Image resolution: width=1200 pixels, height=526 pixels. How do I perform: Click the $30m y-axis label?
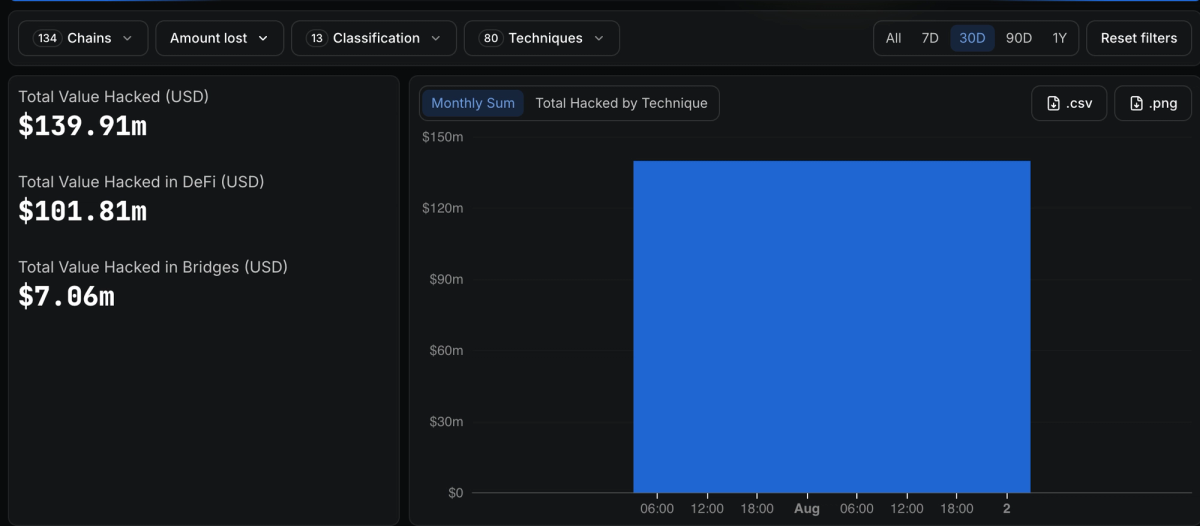click(x=445, y=422)
